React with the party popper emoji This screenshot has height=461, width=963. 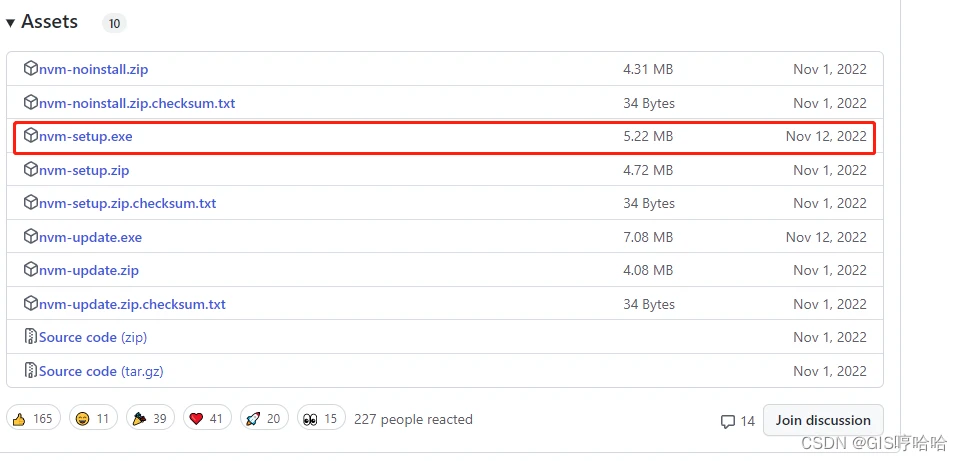click(x=150, y=419)
